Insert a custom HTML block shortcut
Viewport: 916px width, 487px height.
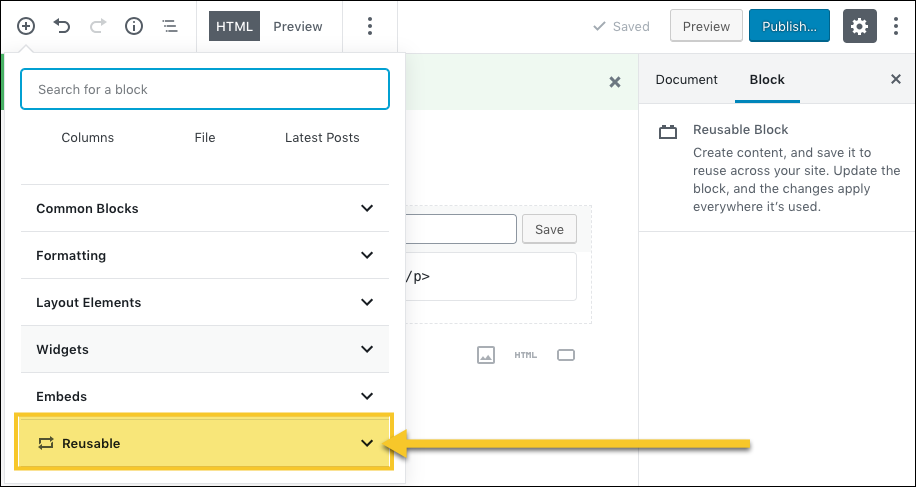click(x=525, y=355)
